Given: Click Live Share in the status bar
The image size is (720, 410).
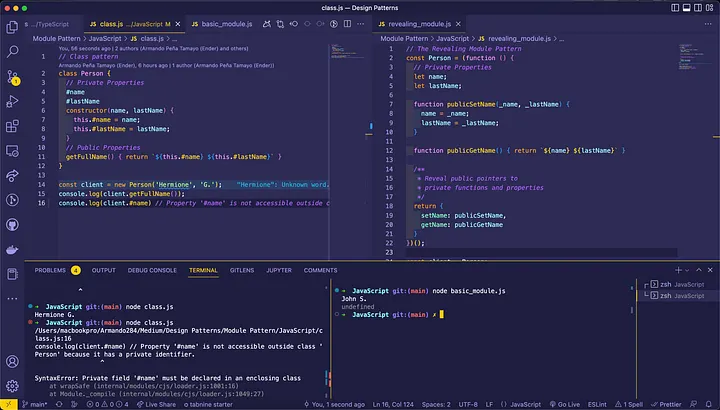Looking at the screenshot, I should [156, 404].
